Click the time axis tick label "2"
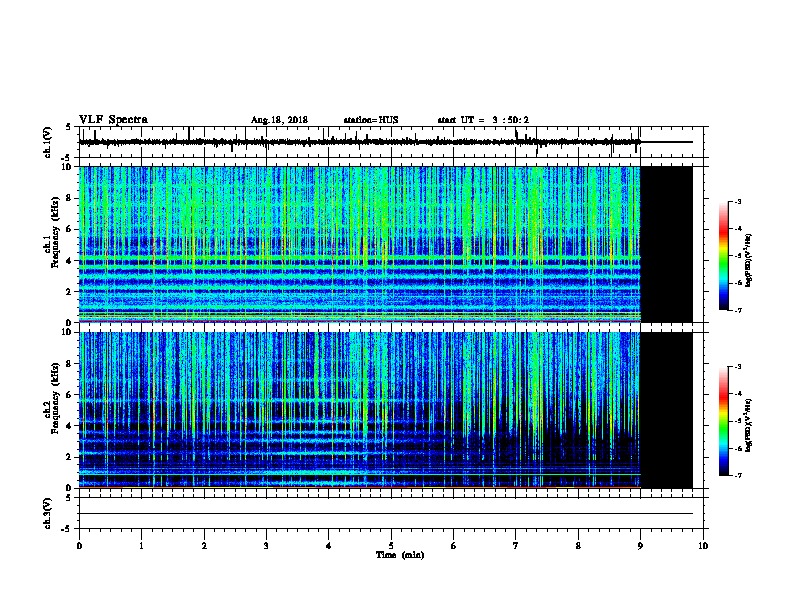 coord(204,546)
